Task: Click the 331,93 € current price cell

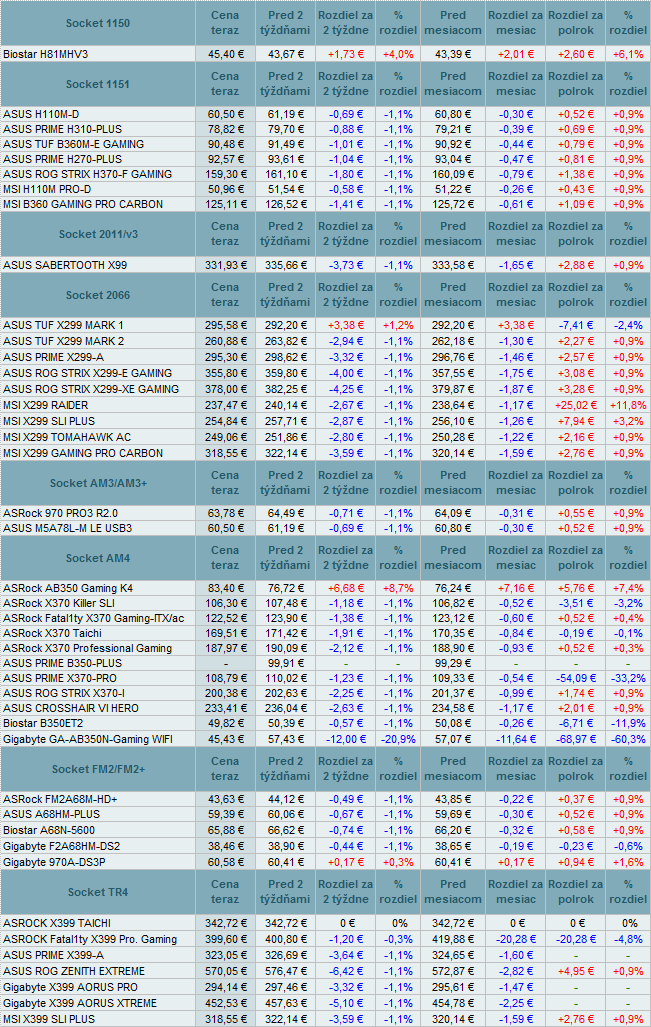Action: (225, 265)
